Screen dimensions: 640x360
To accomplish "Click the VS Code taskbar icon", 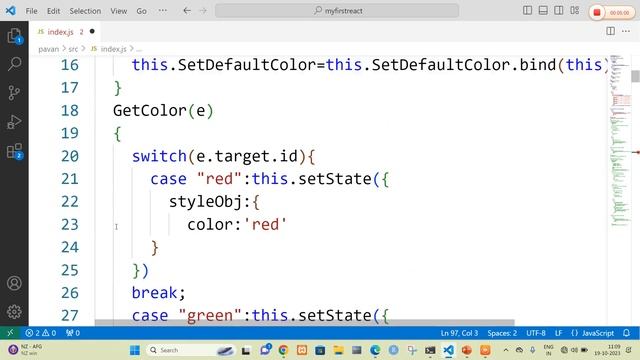I will [x=449, y=350].
